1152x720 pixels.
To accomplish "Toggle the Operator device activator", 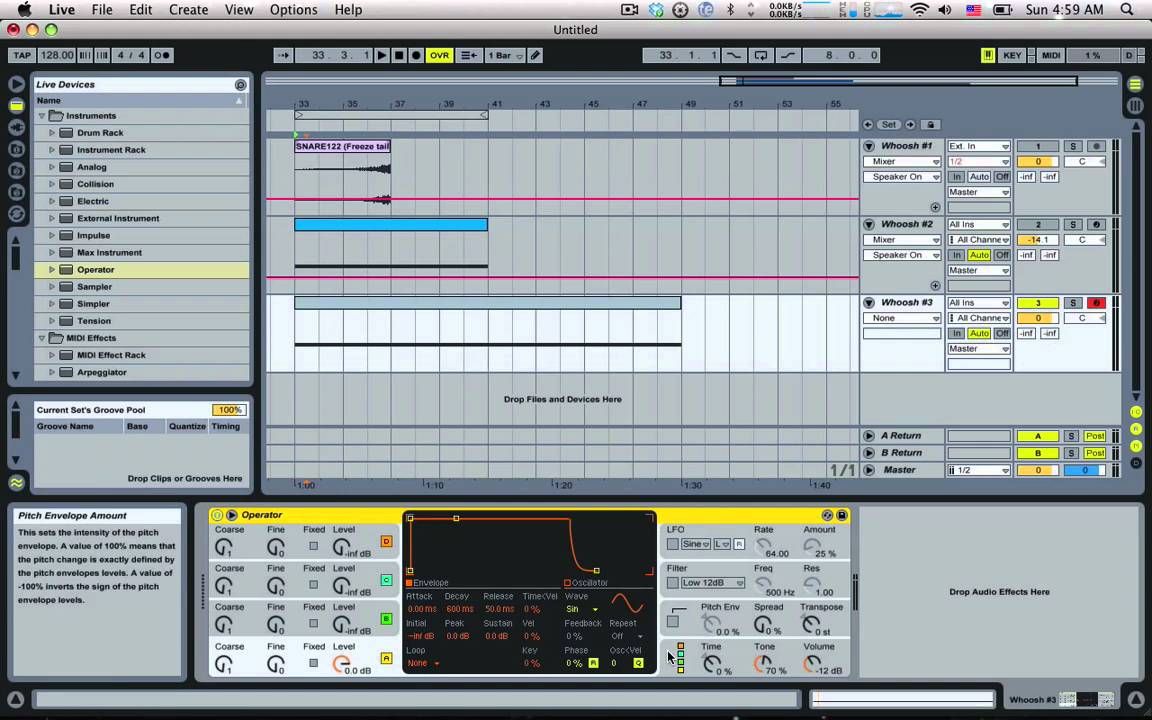I will 217,515.
